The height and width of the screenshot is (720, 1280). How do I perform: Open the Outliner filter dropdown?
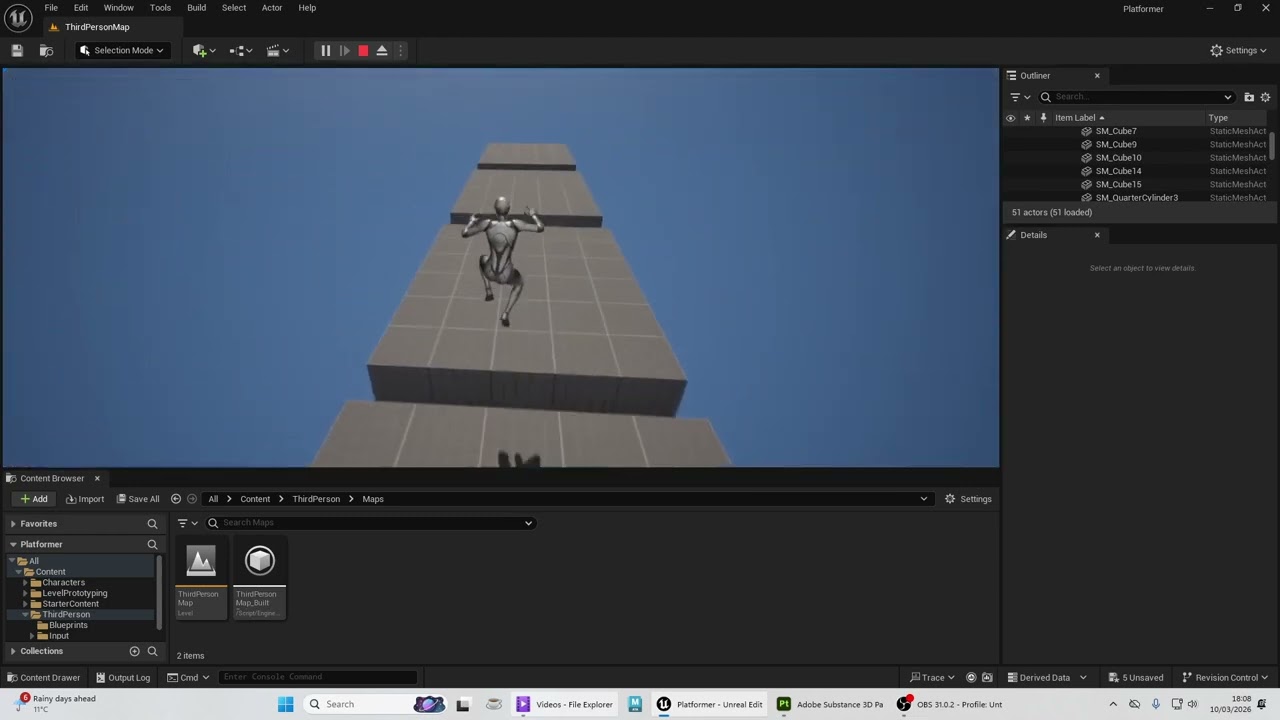click(1020, 97)
